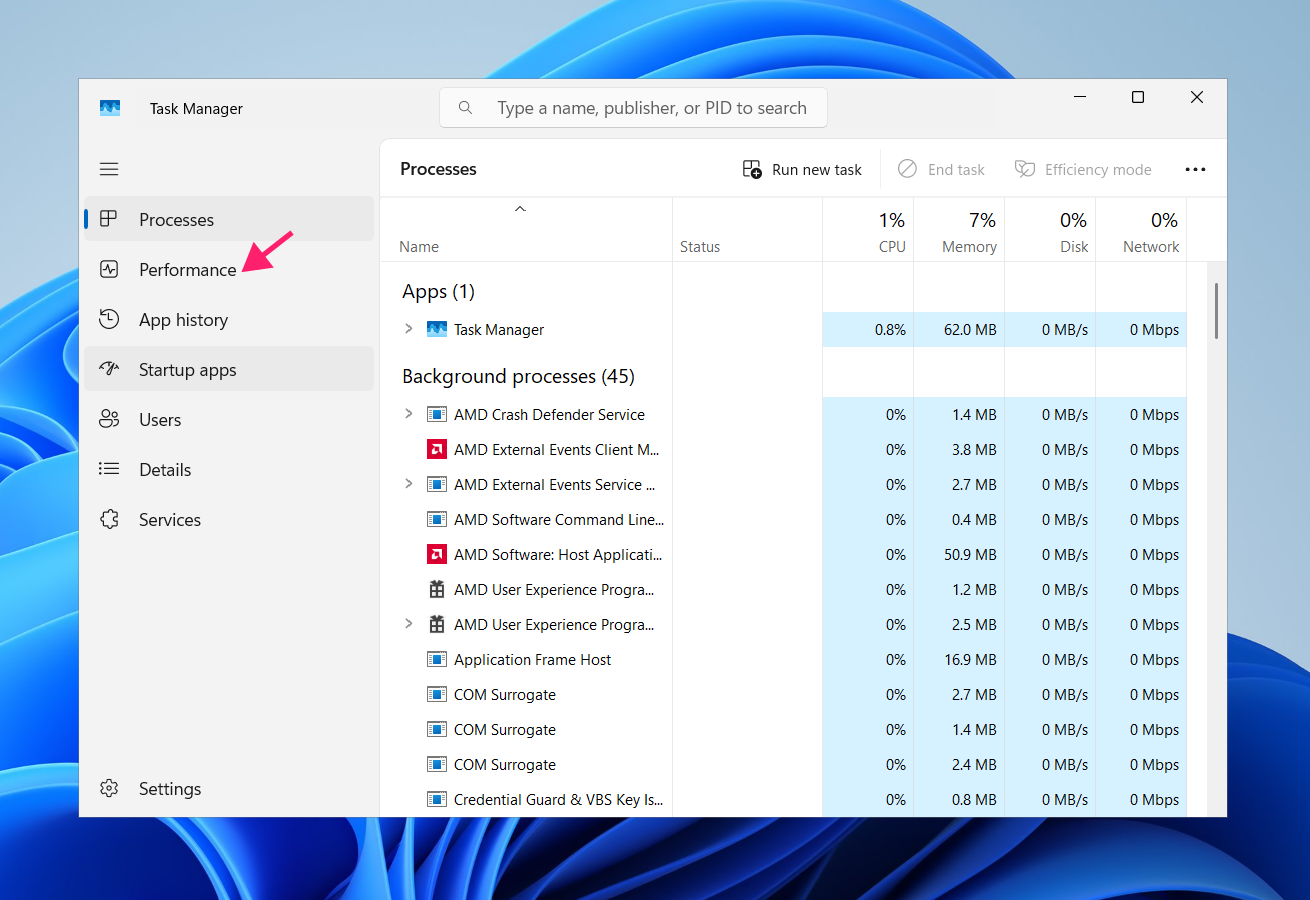Image resolution: width=1310 pixels, height=900 pixels.
Task: Click the Run new task icon
Action: click(752, 169)
